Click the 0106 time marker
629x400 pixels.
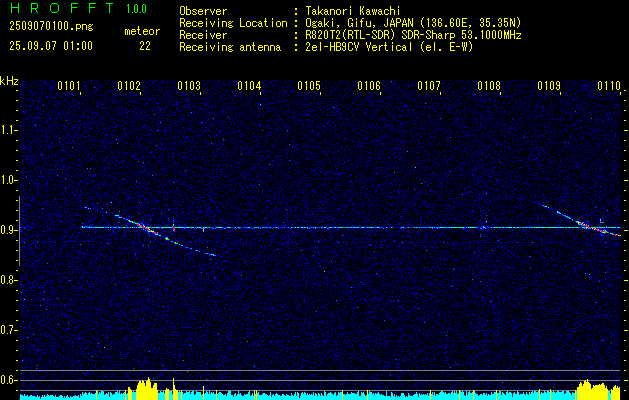tap(369, 85)
